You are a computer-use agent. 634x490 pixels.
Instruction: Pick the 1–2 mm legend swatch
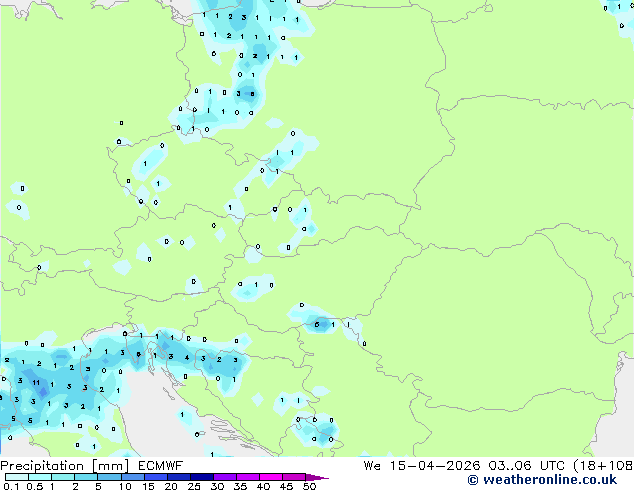click(x=63, y=477)
